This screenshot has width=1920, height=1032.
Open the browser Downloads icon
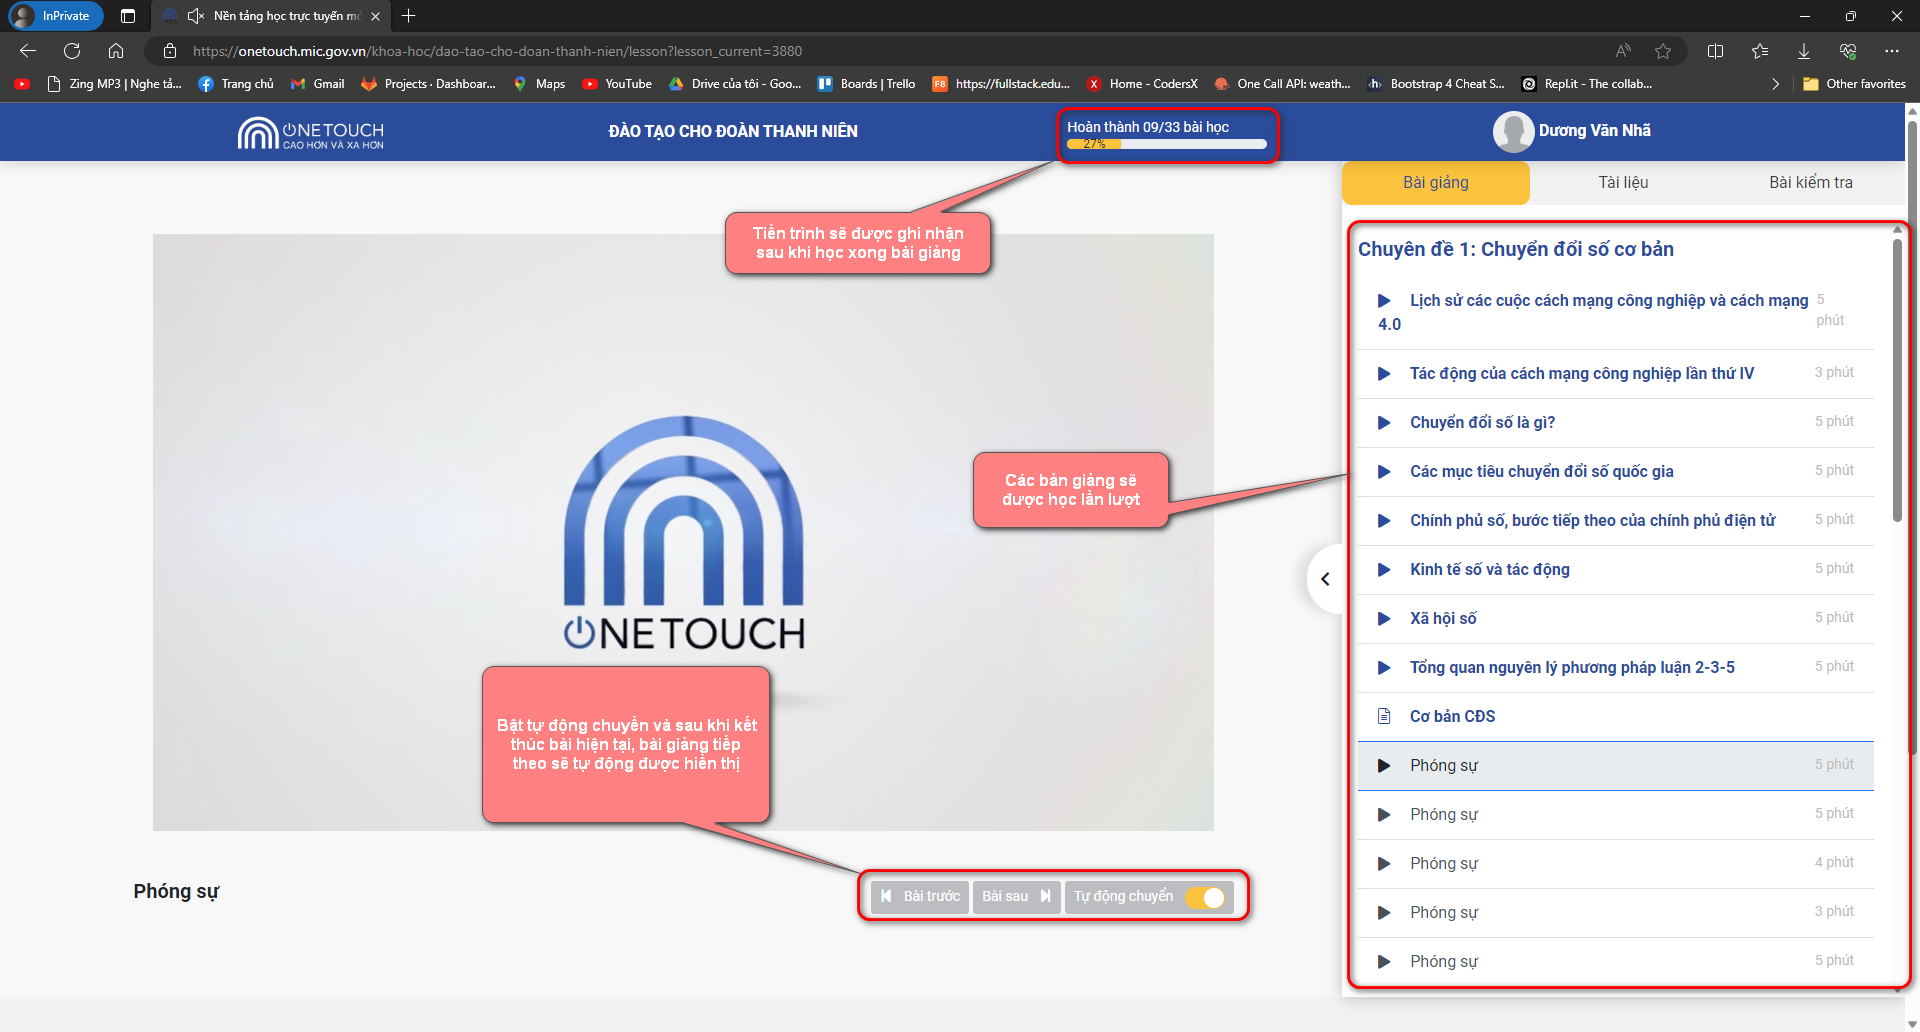click(1804, 51)
